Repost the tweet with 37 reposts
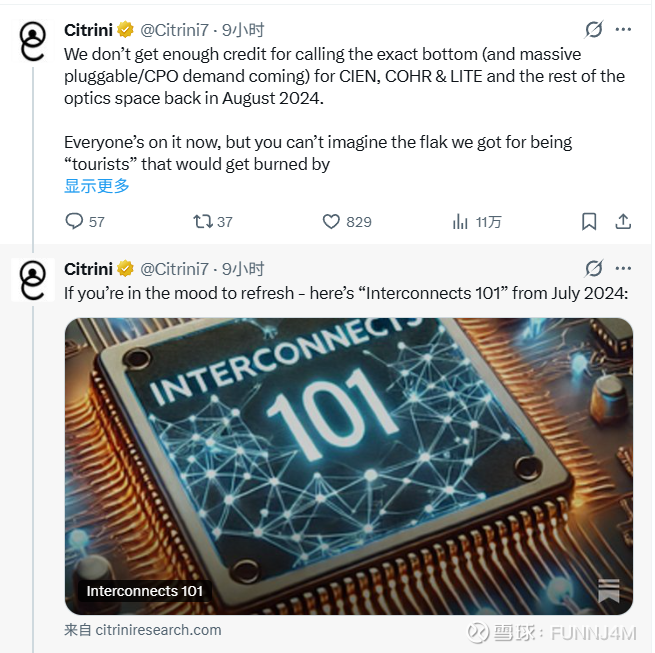The image size is (655, 653). click(203, 221)
